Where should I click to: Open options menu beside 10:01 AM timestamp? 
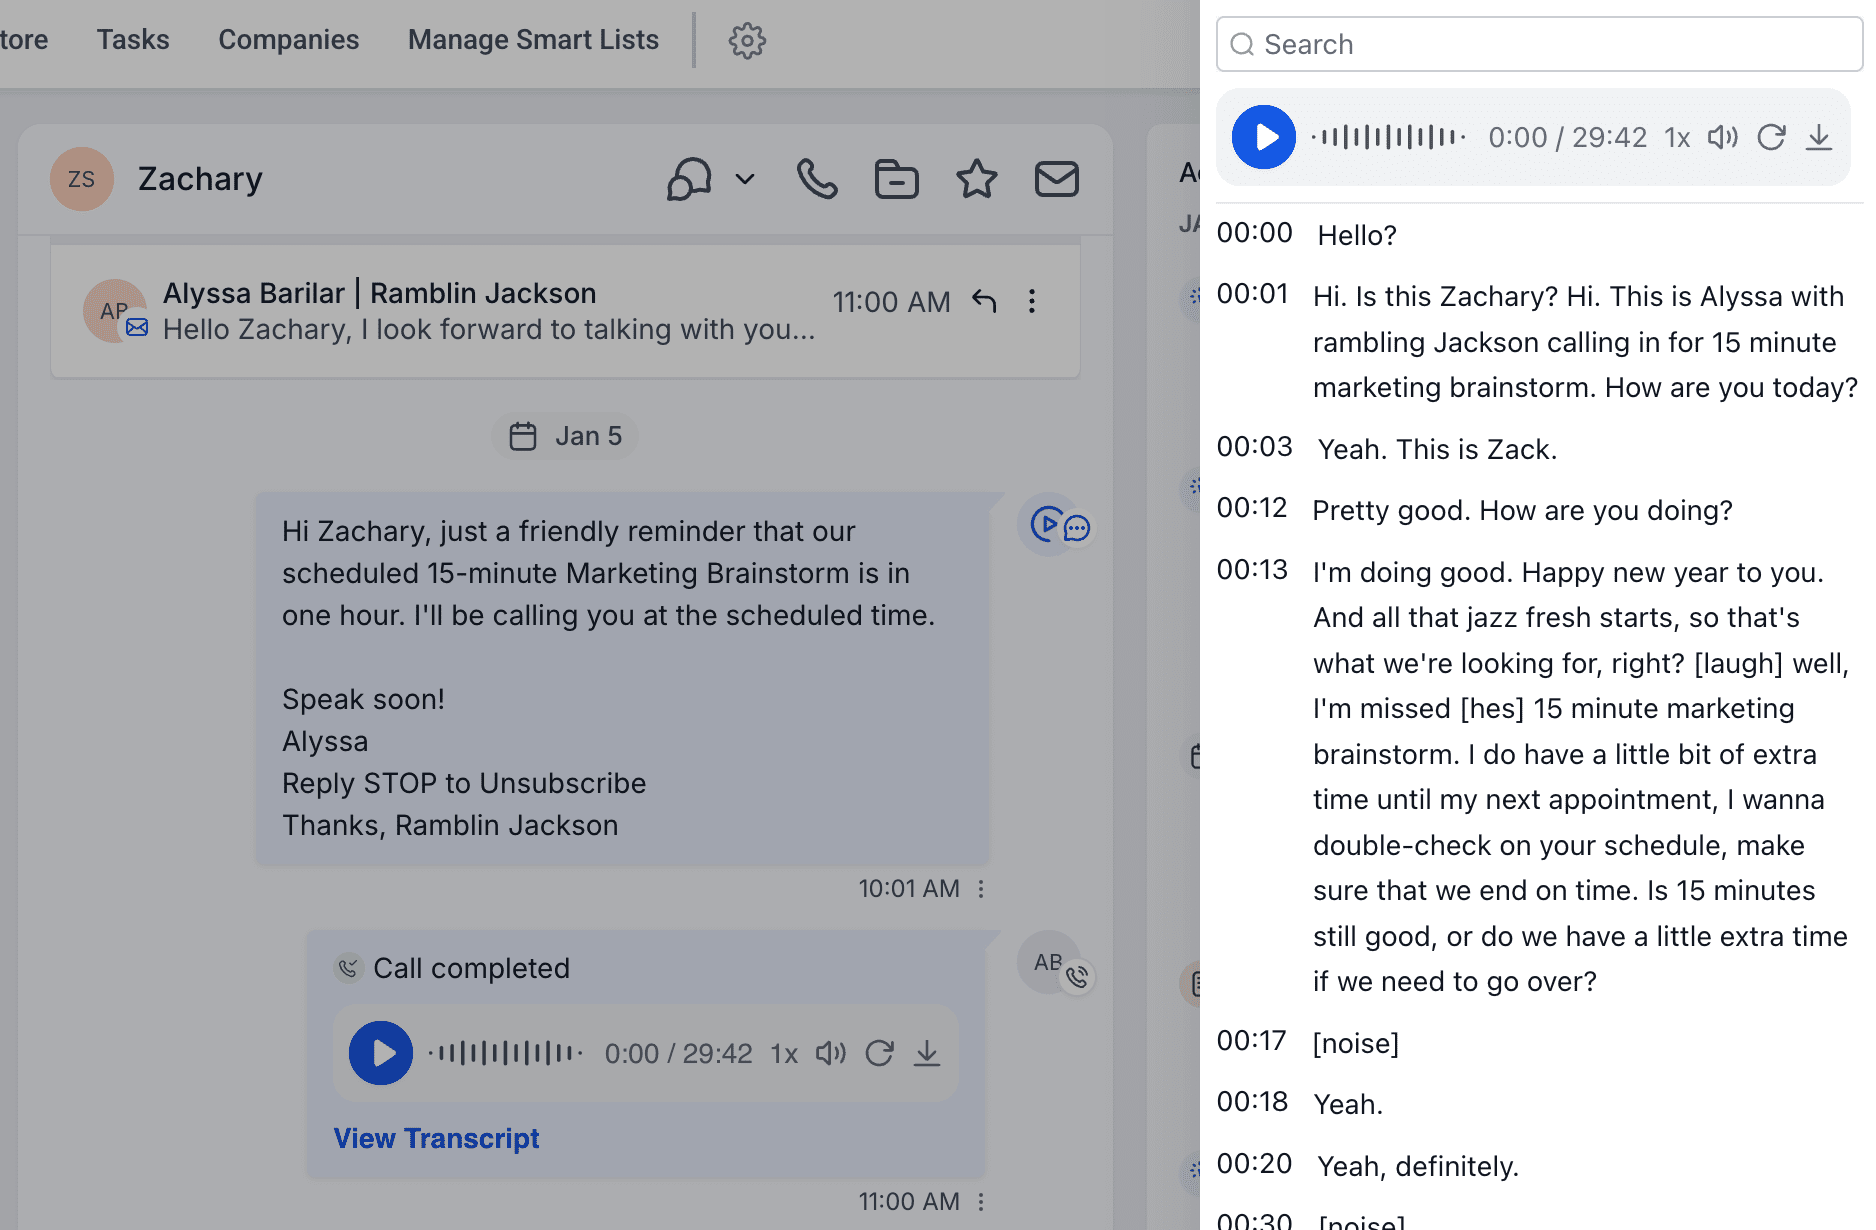[981, 889]
